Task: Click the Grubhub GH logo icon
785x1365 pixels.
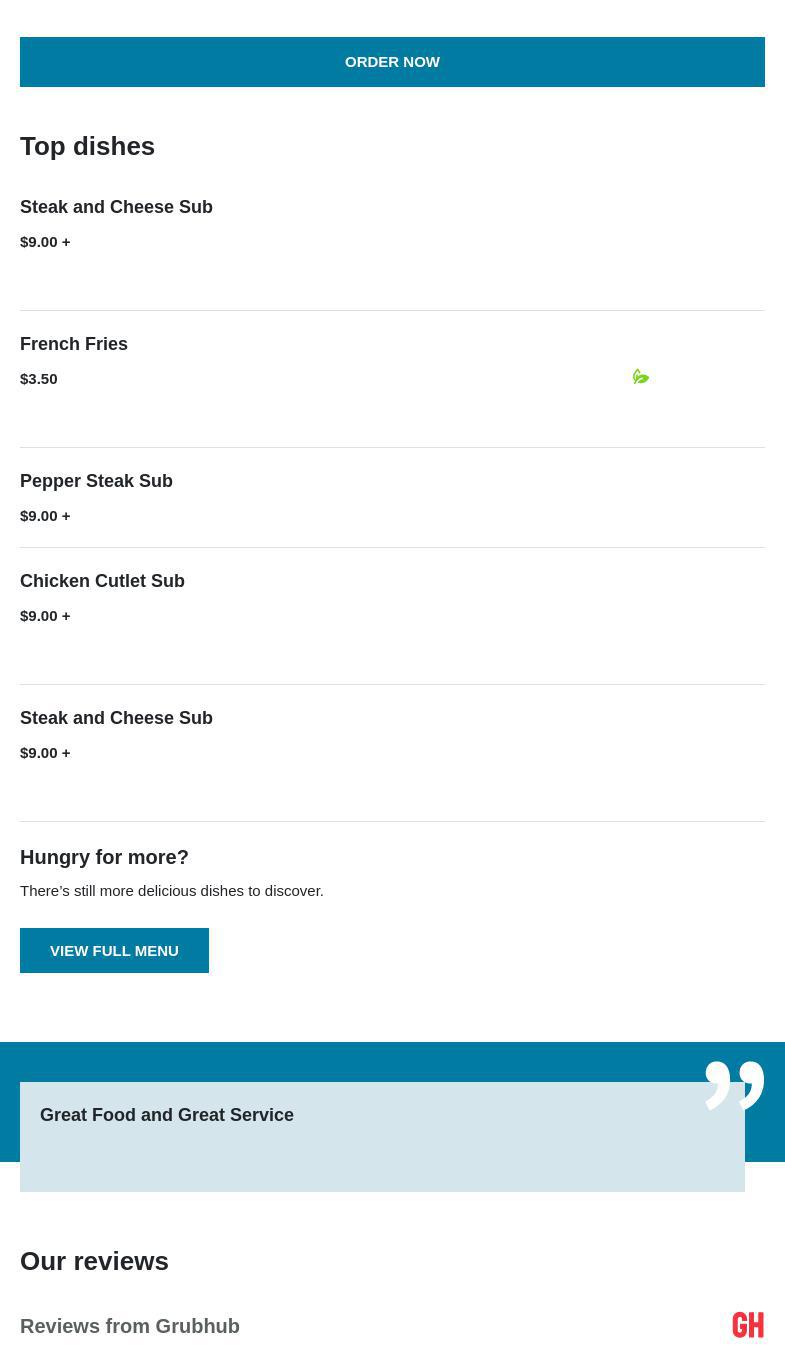Action: [748, 1325]
